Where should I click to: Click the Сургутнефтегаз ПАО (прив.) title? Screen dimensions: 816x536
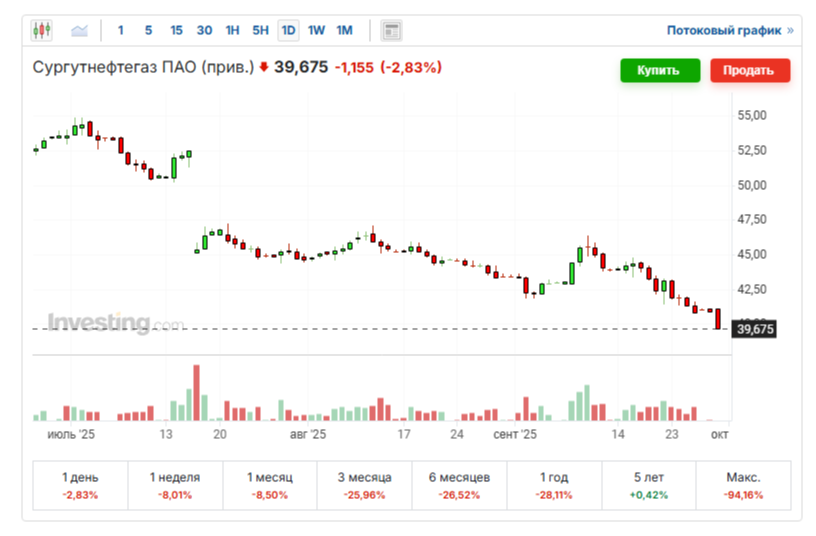pos(143,67)
